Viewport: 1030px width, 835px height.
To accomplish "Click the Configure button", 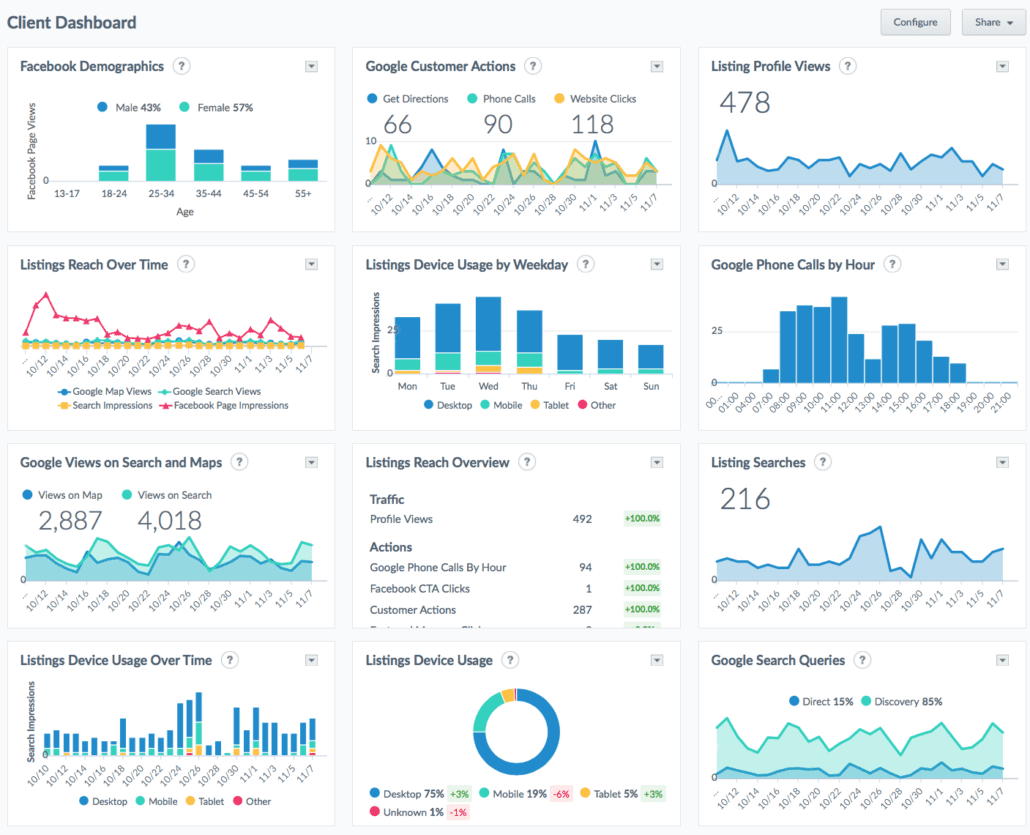I will coord(915,22).
